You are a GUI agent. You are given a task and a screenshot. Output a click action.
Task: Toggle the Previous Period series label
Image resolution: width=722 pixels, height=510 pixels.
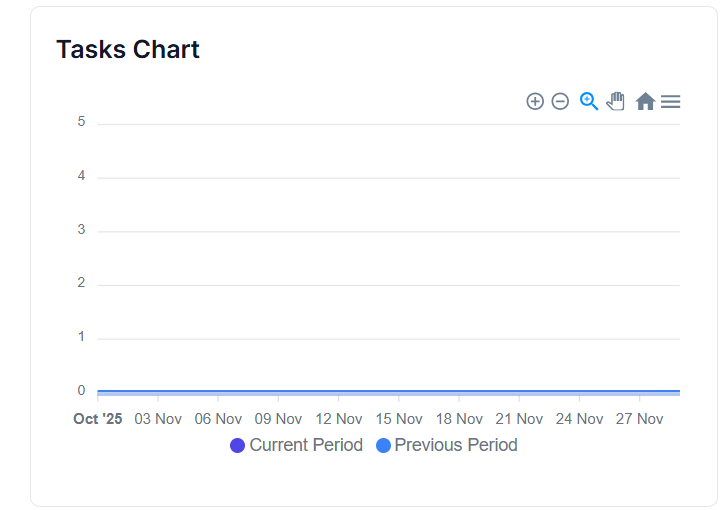click(x=456, y=445)
